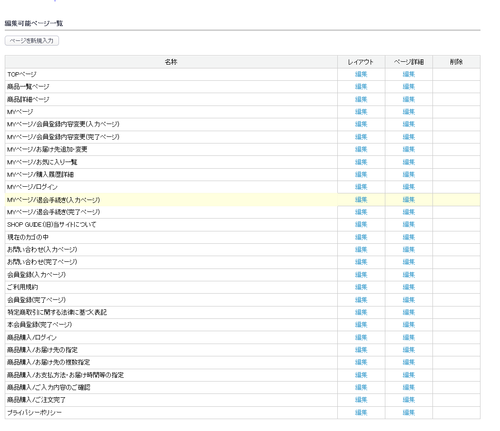Edit layout of MYページ/会員登録内容変更(入力ページ)
The height and width of the screenshot is (431, 500).
point(361,124)
